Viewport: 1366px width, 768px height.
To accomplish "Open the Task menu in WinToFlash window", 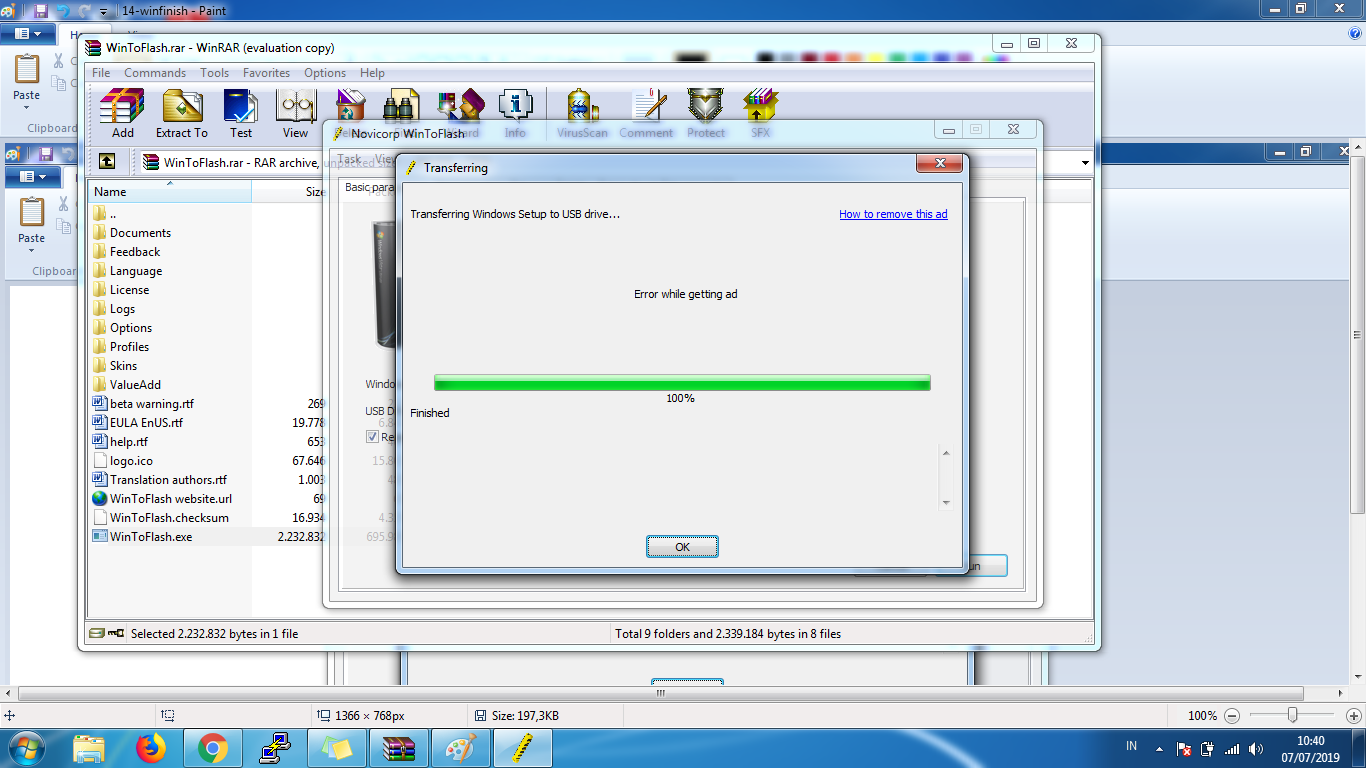I will (349, 159).
